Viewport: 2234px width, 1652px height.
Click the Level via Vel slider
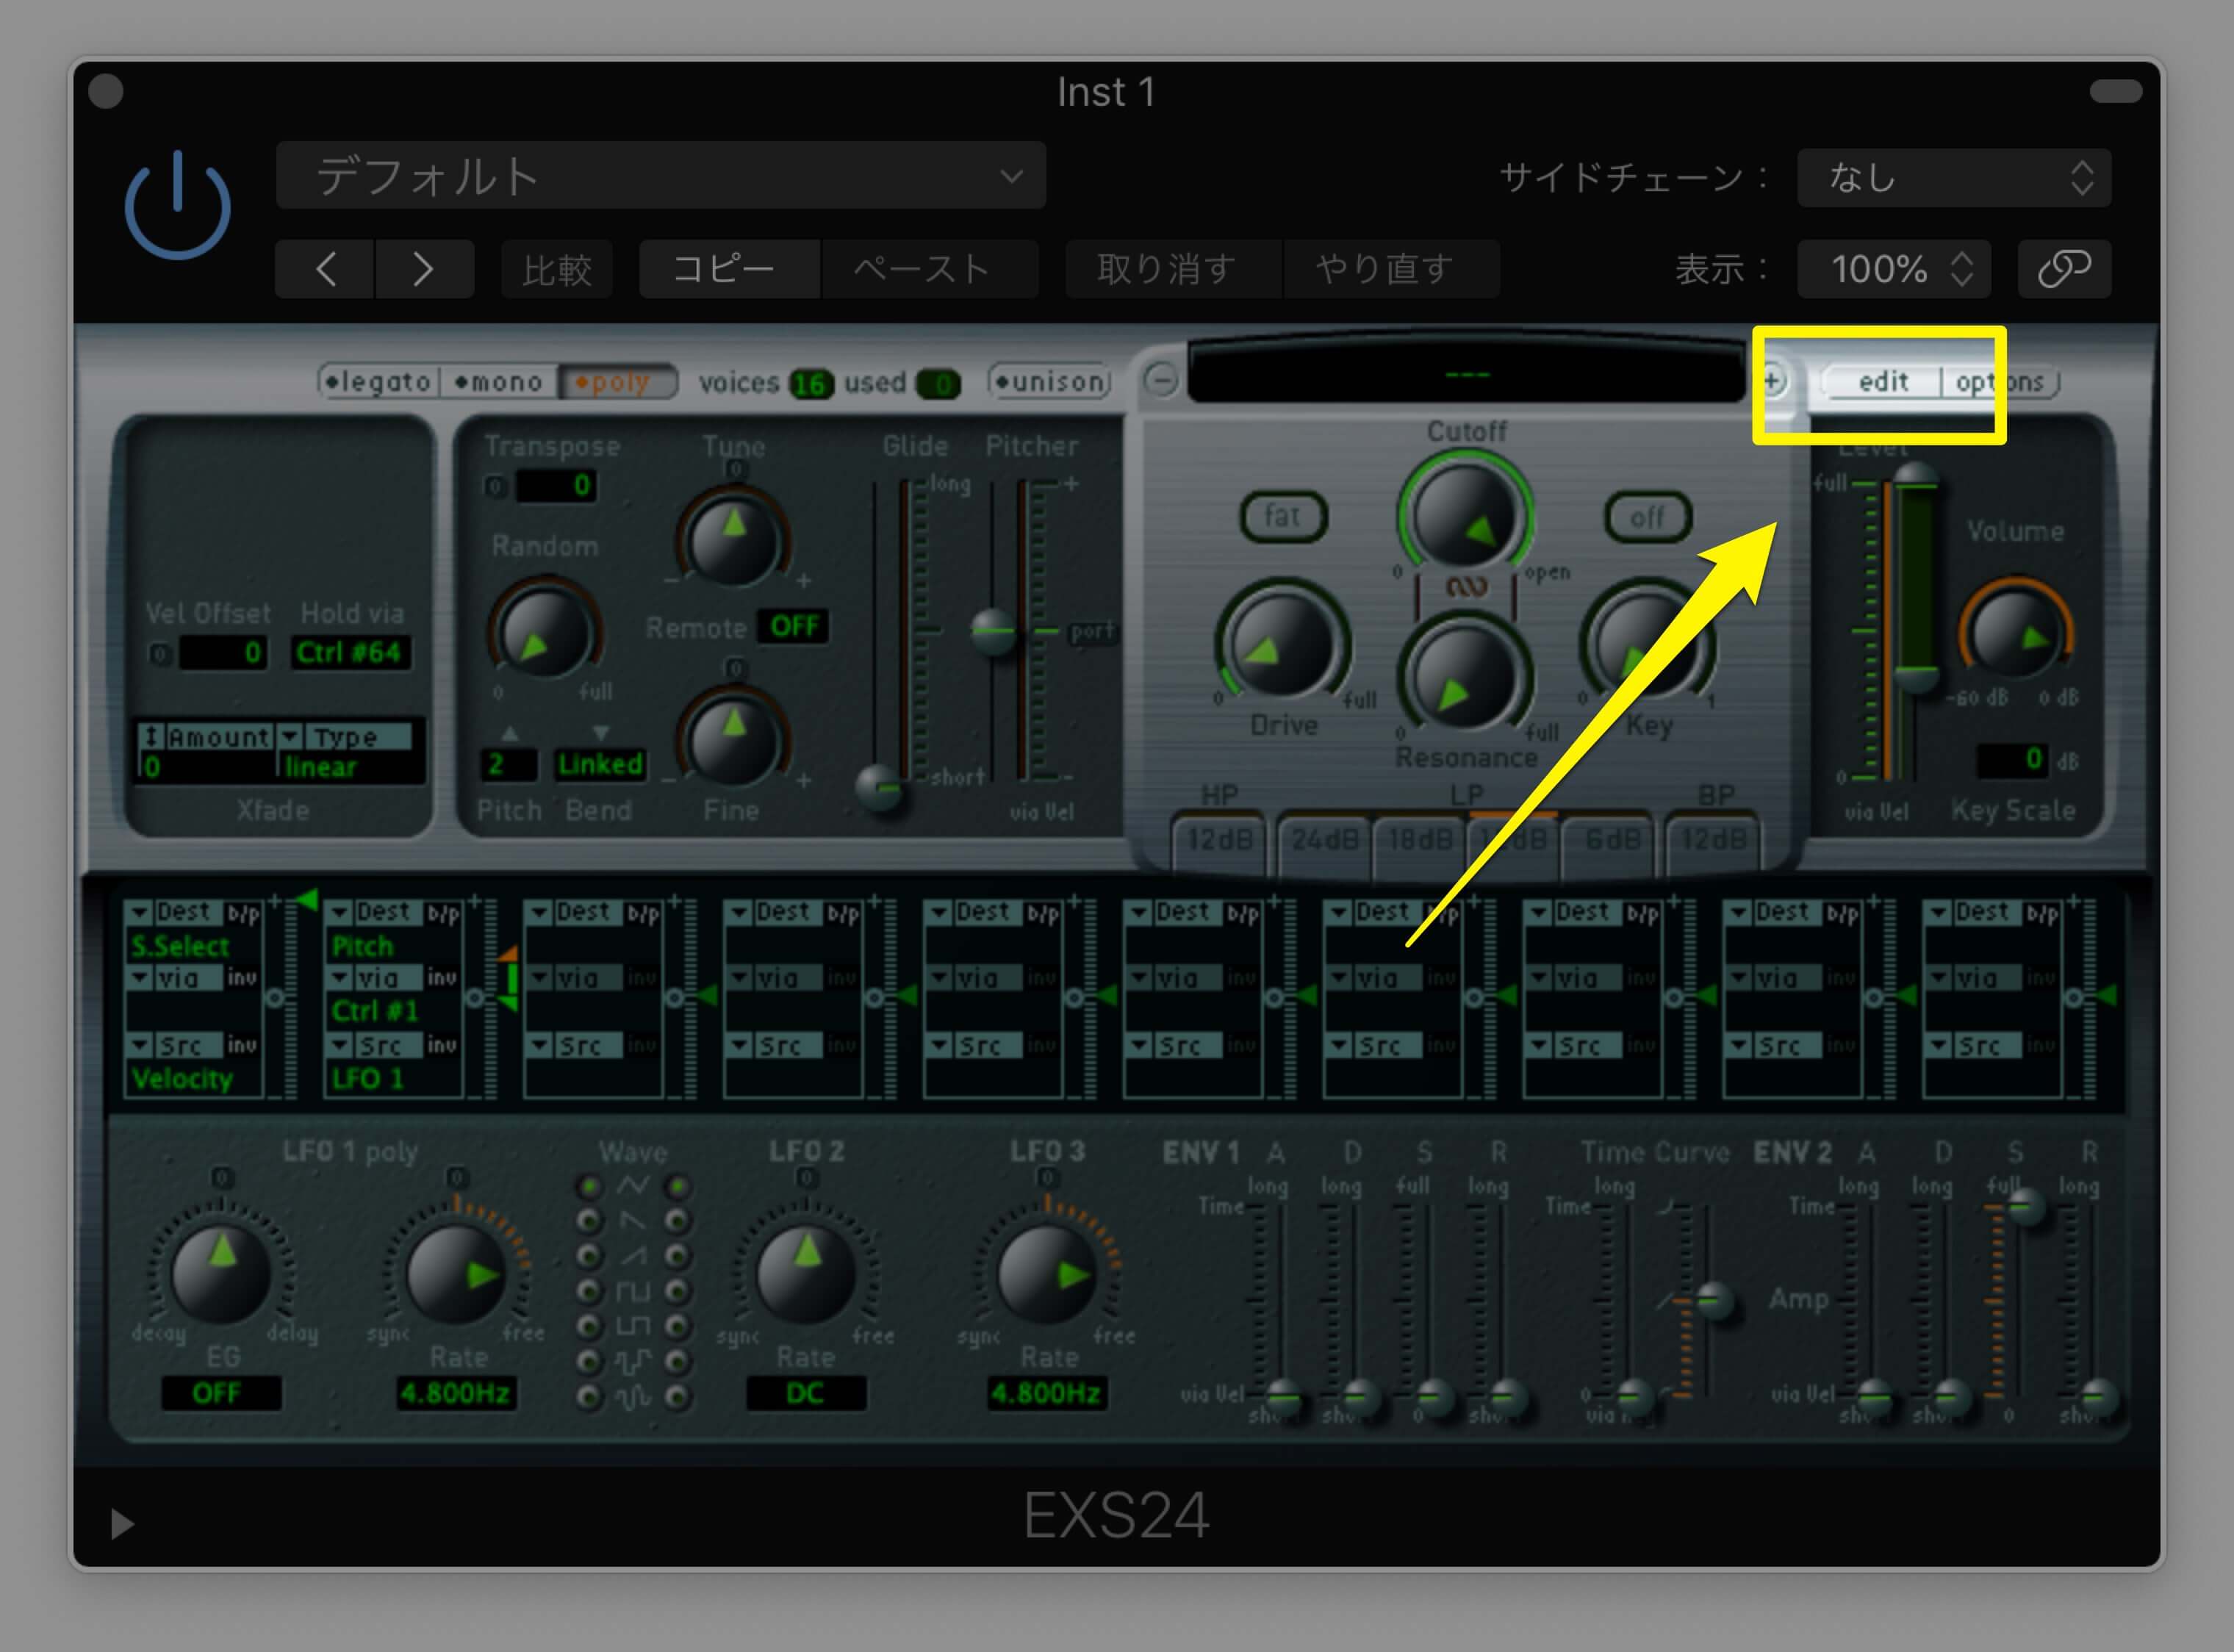(x=1916, y=678)
